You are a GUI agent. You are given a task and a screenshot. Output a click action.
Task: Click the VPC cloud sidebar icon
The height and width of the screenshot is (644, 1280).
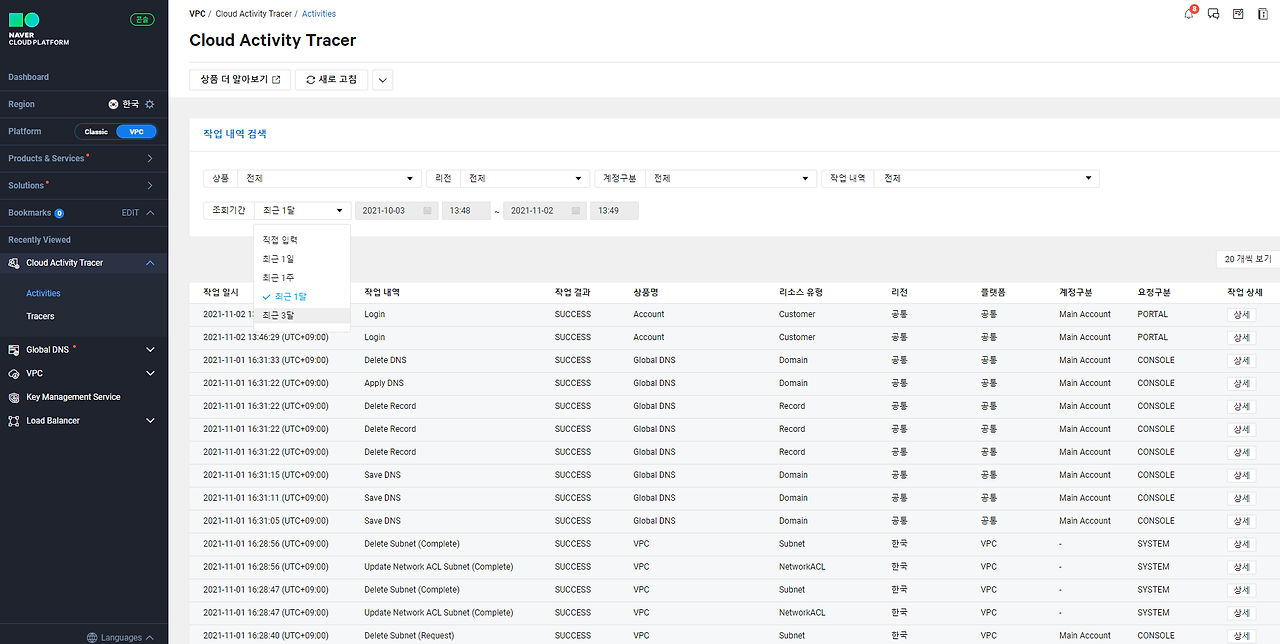coord(14,374)
